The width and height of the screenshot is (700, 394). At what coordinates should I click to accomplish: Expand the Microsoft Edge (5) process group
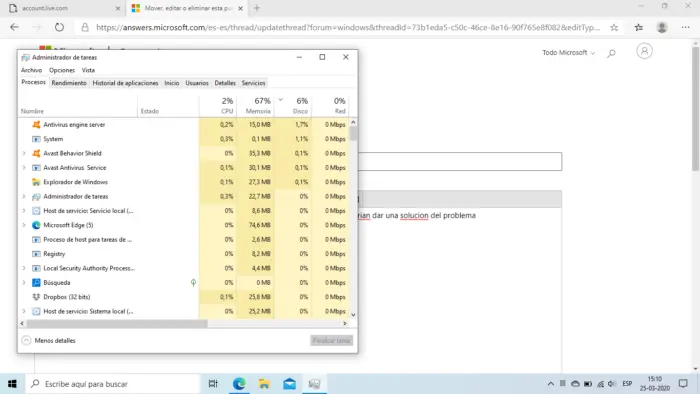(x=24, y=225)
